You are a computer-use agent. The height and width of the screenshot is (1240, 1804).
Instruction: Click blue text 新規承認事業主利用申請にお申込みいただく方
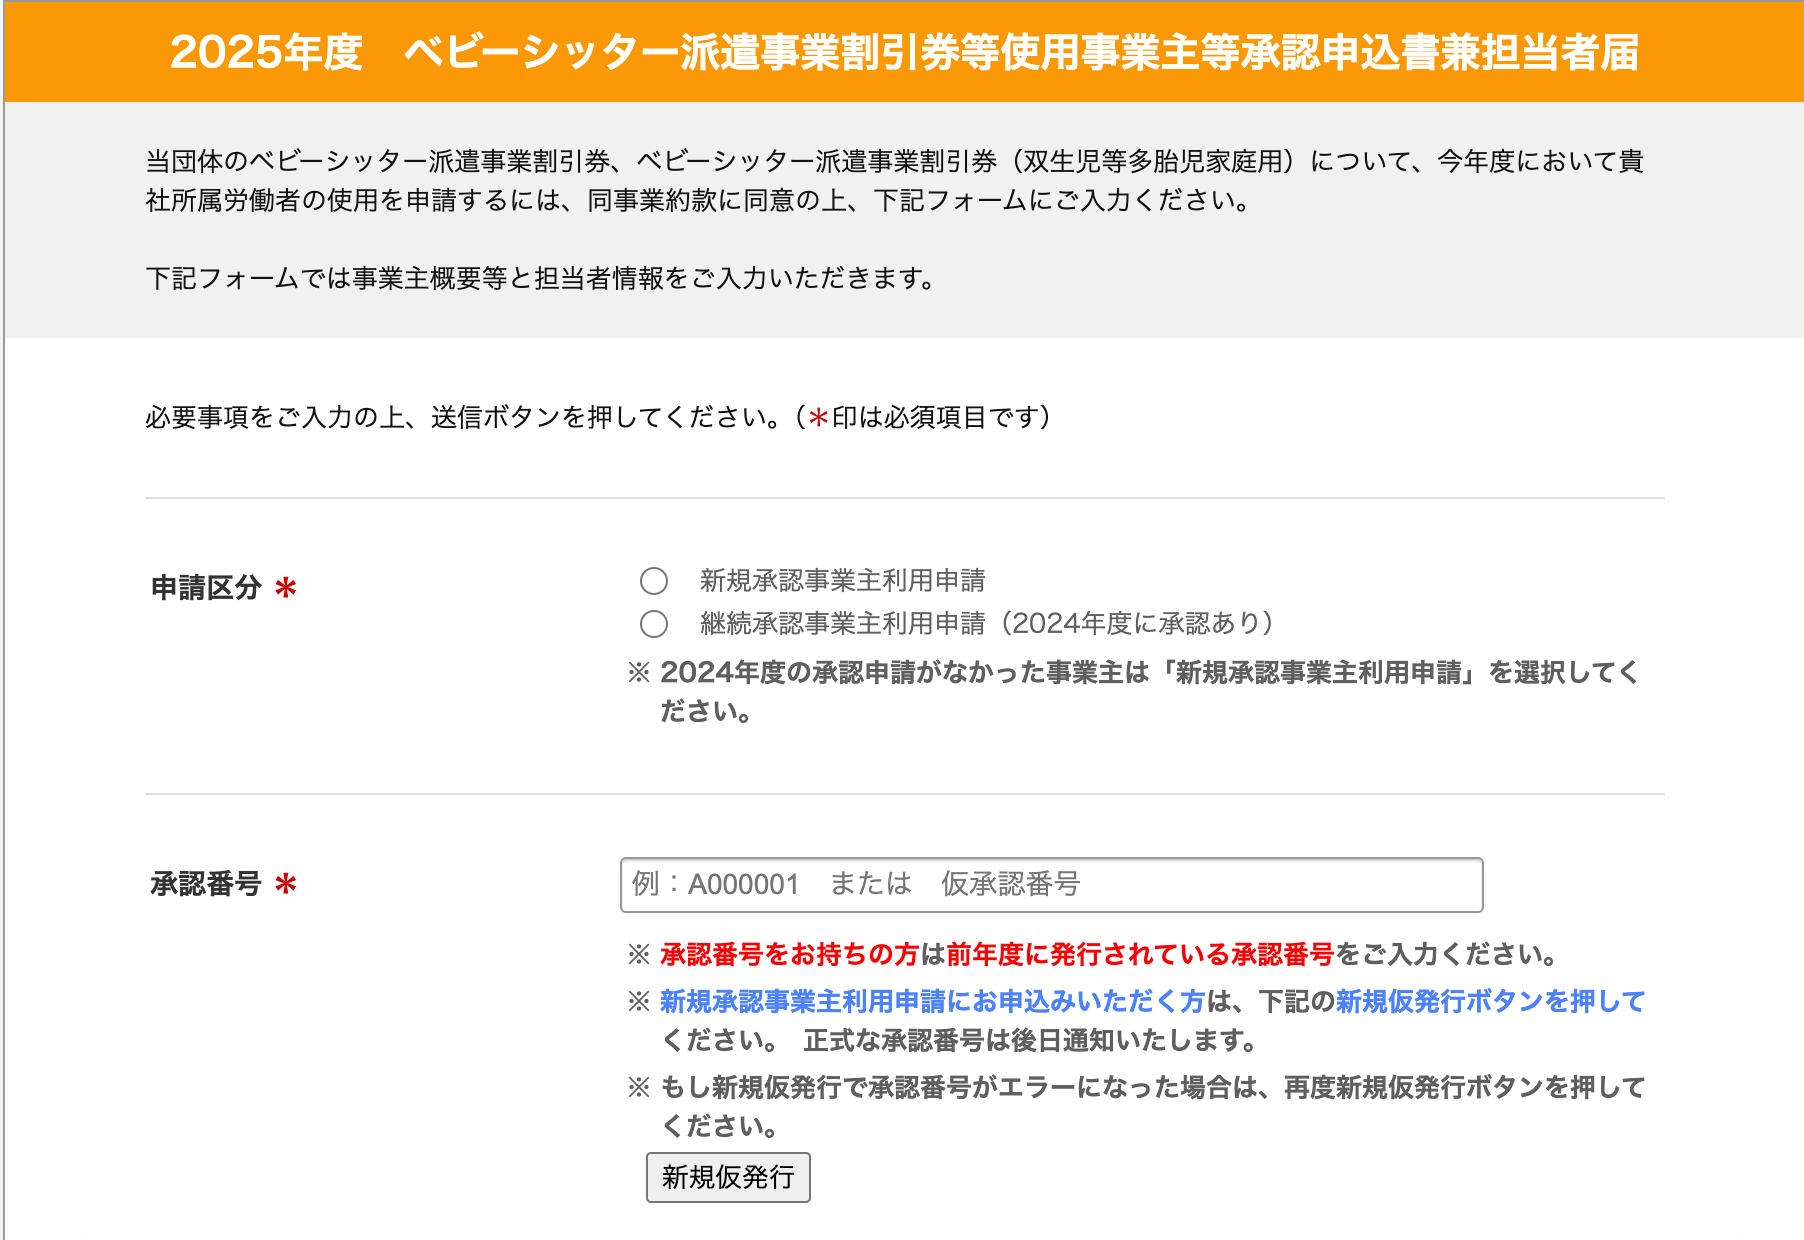pos(932,1002)
